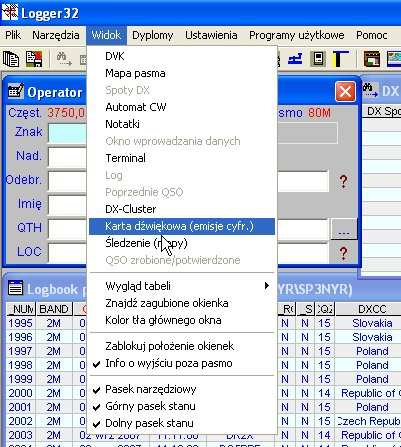This screenshot has height=447, width=401.
Task: Choose Znajdź zagubione okienka
Action: tap(182, 303)
